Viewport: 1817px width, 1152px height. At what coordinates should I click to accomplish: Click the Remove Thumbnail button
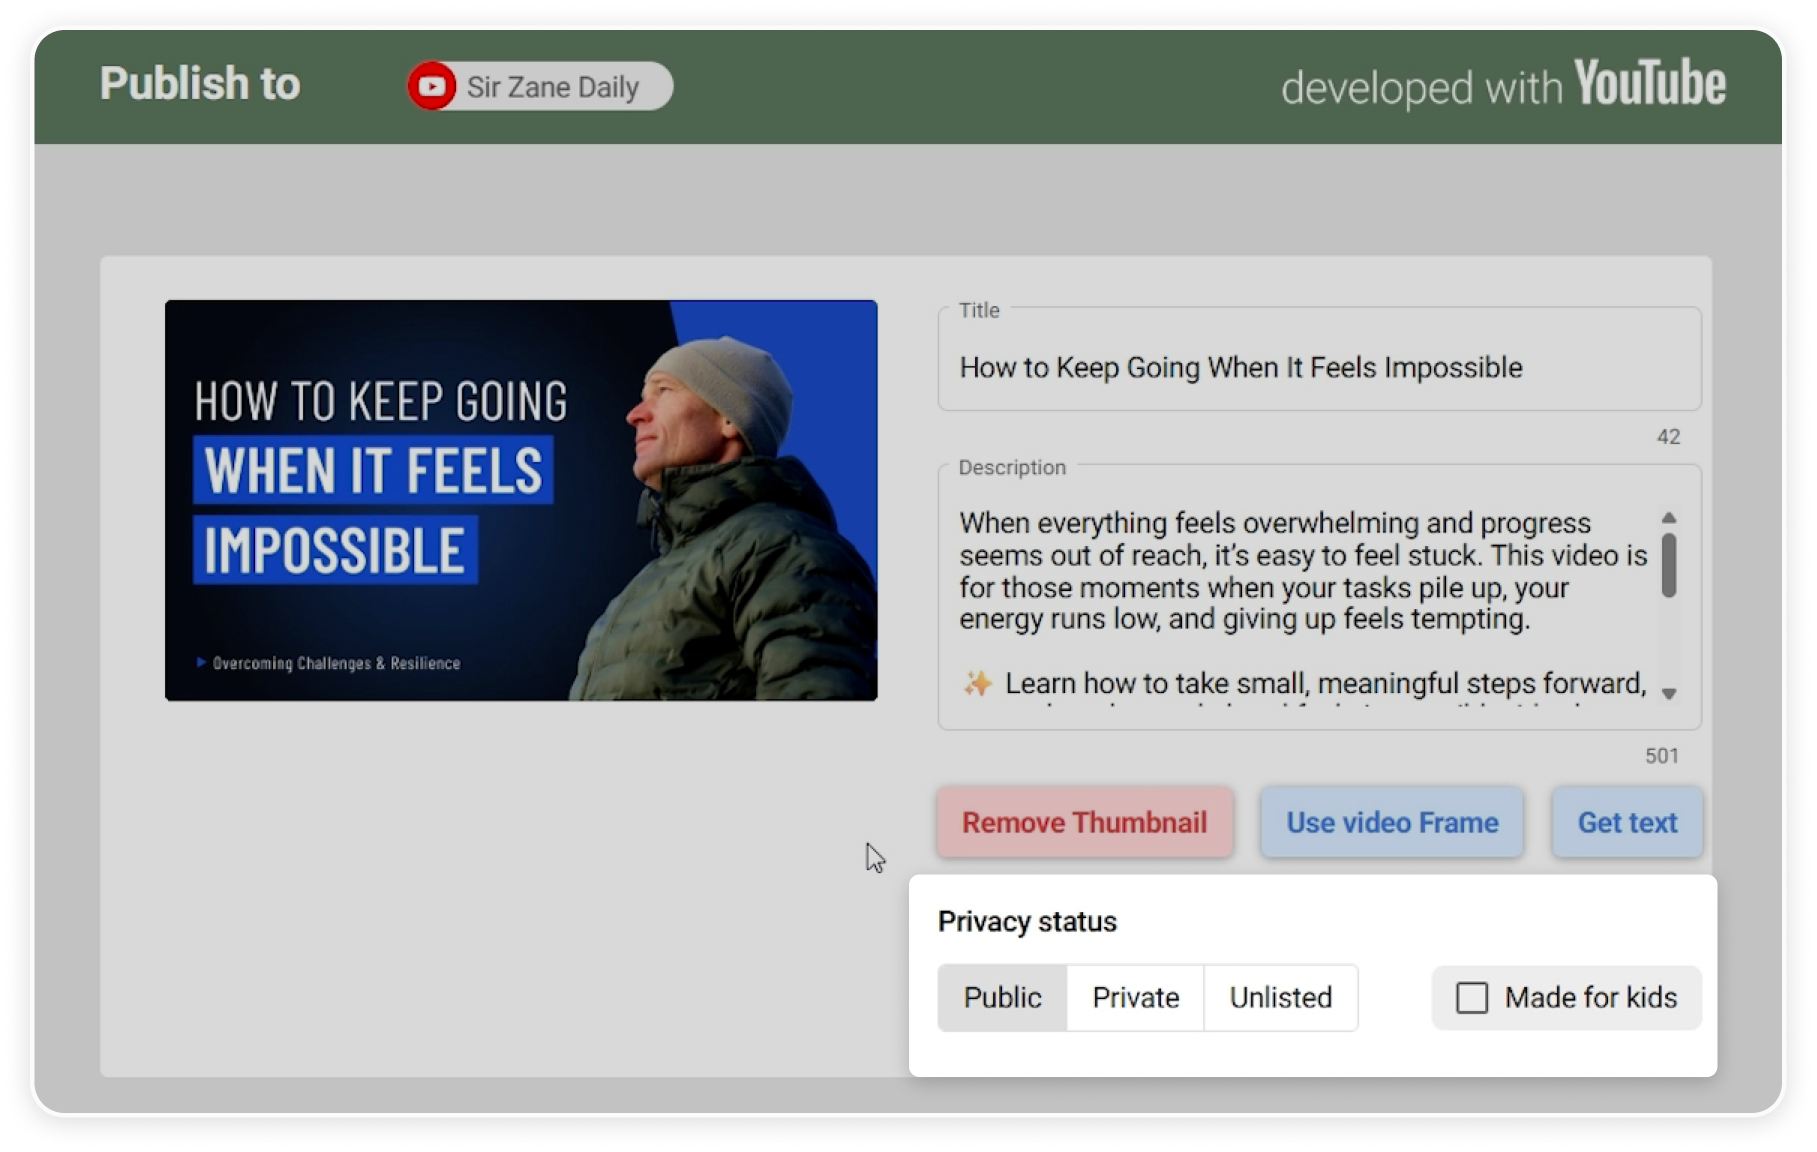click(1084, 823)
